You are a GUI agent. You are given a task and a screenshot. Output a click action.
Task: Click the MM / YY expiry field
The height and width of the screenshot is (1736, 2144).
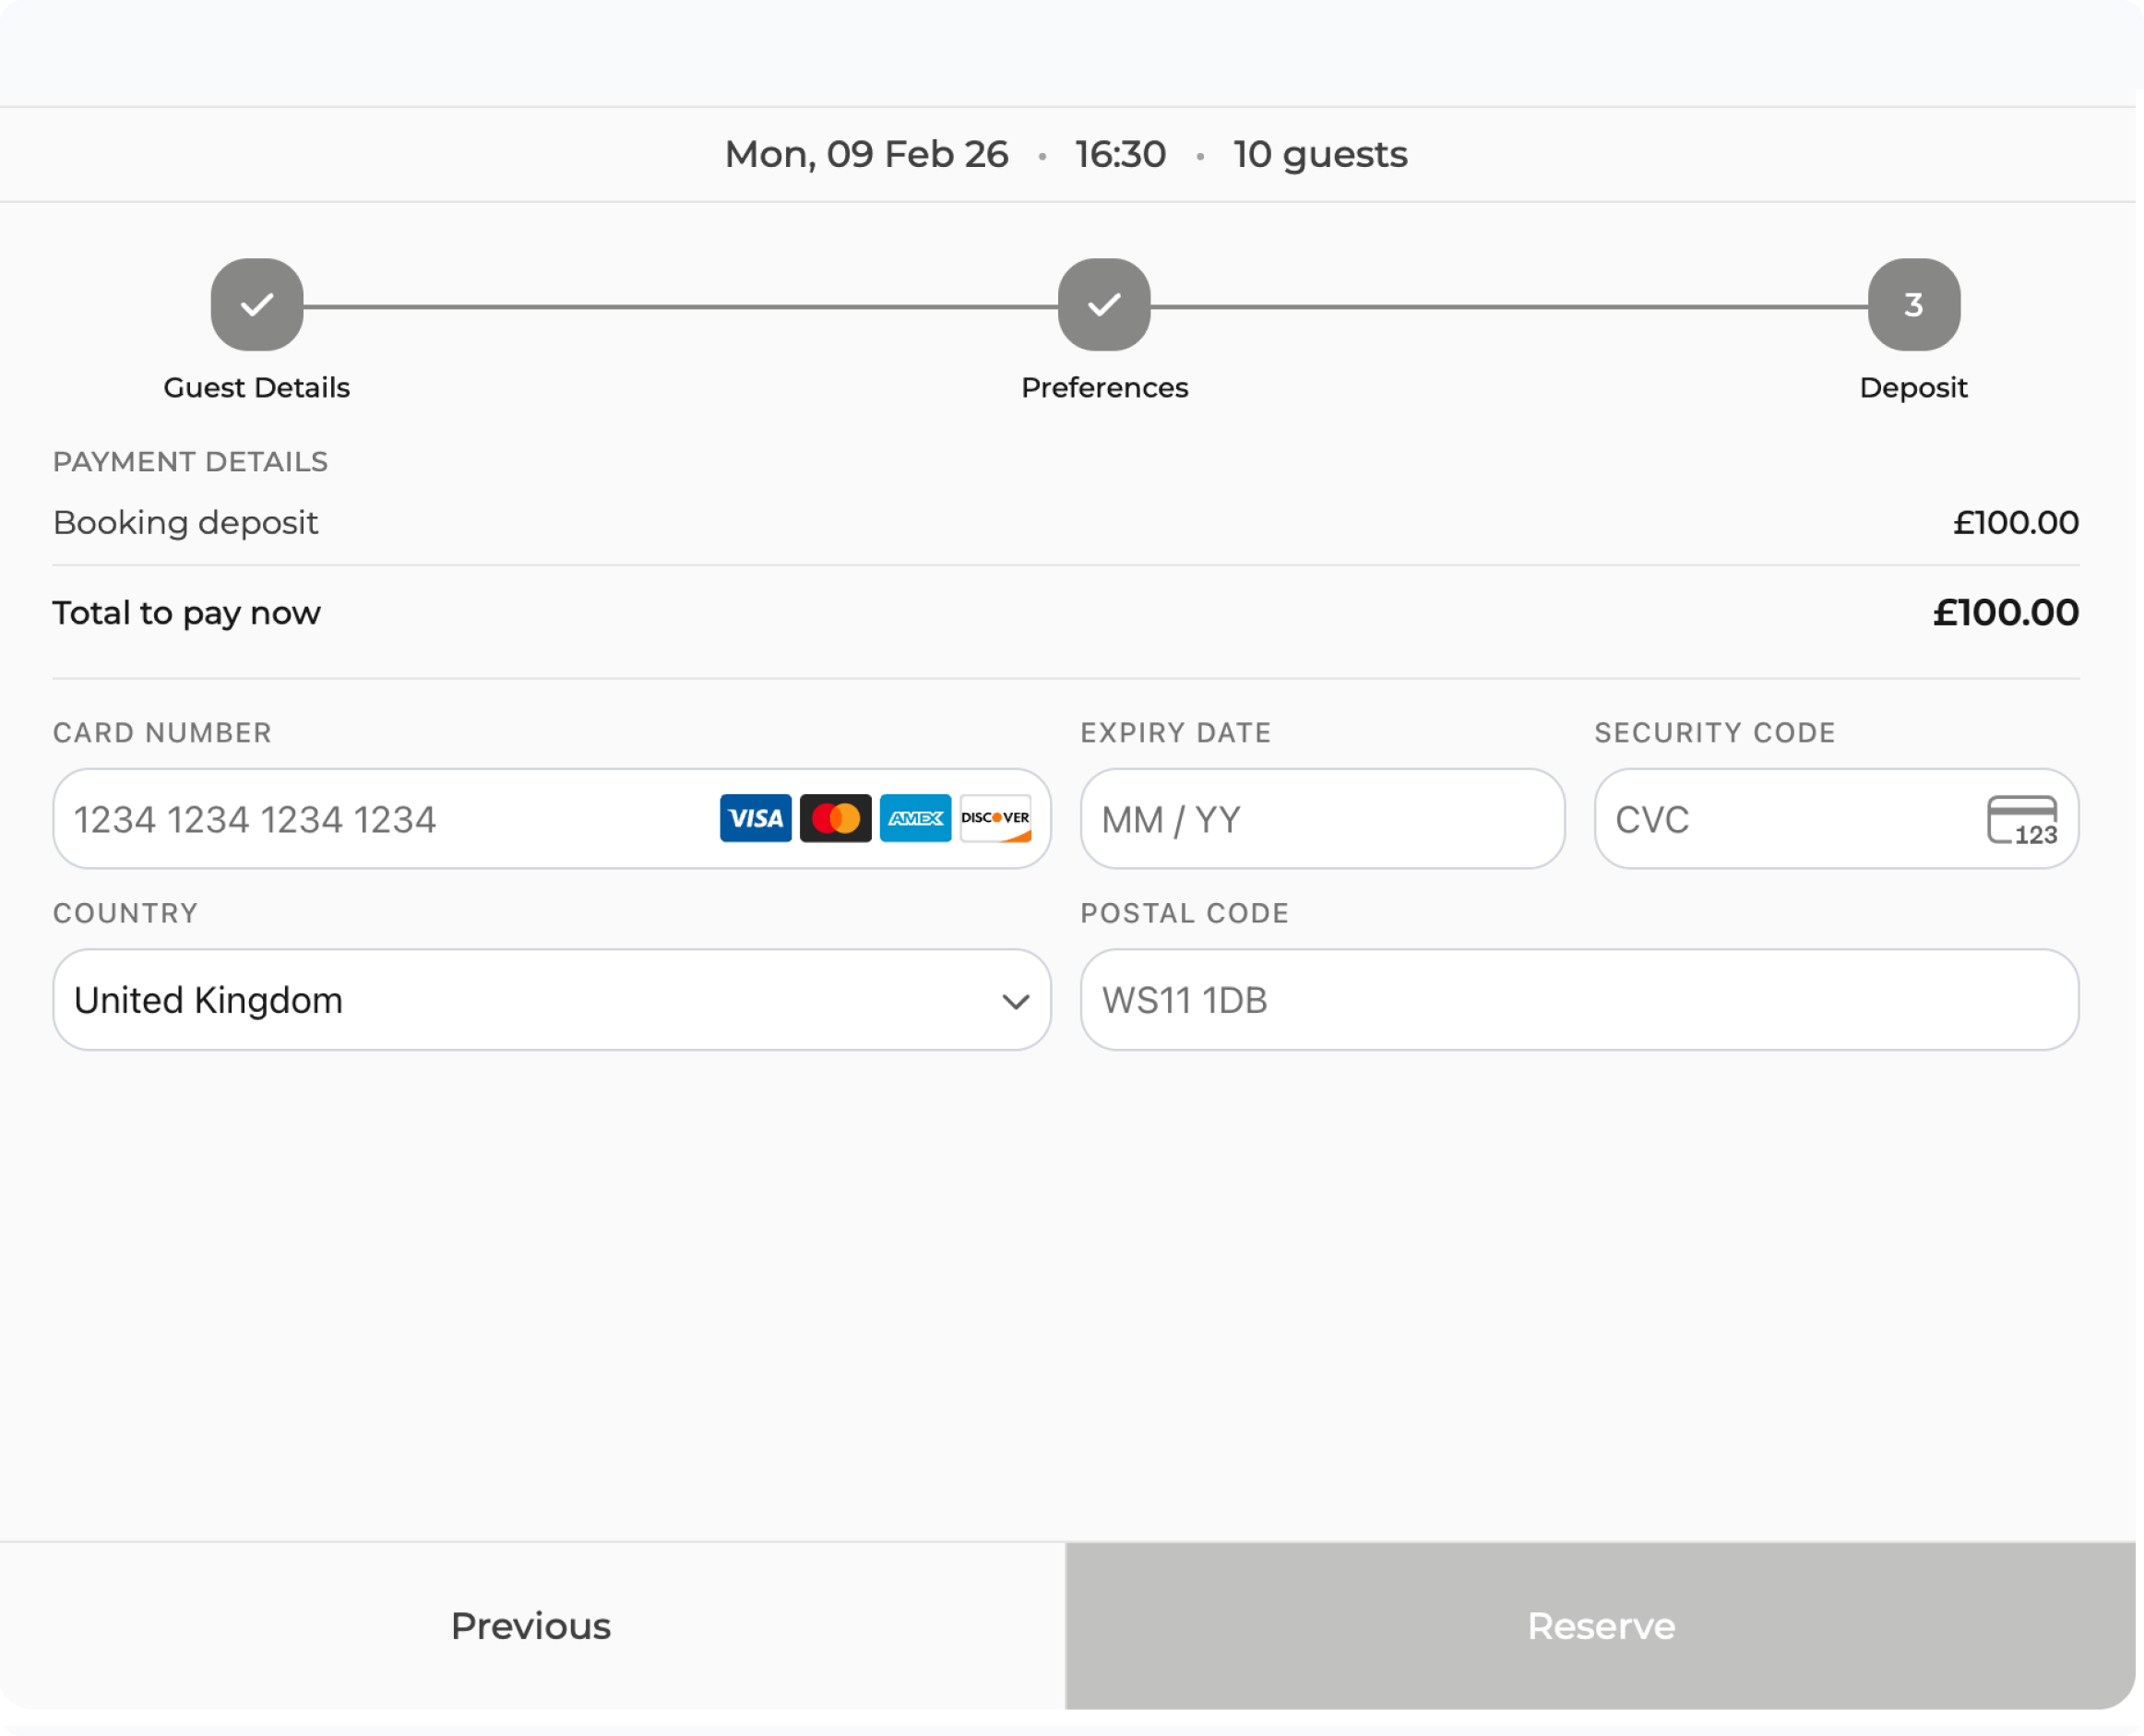[1321, 820]
